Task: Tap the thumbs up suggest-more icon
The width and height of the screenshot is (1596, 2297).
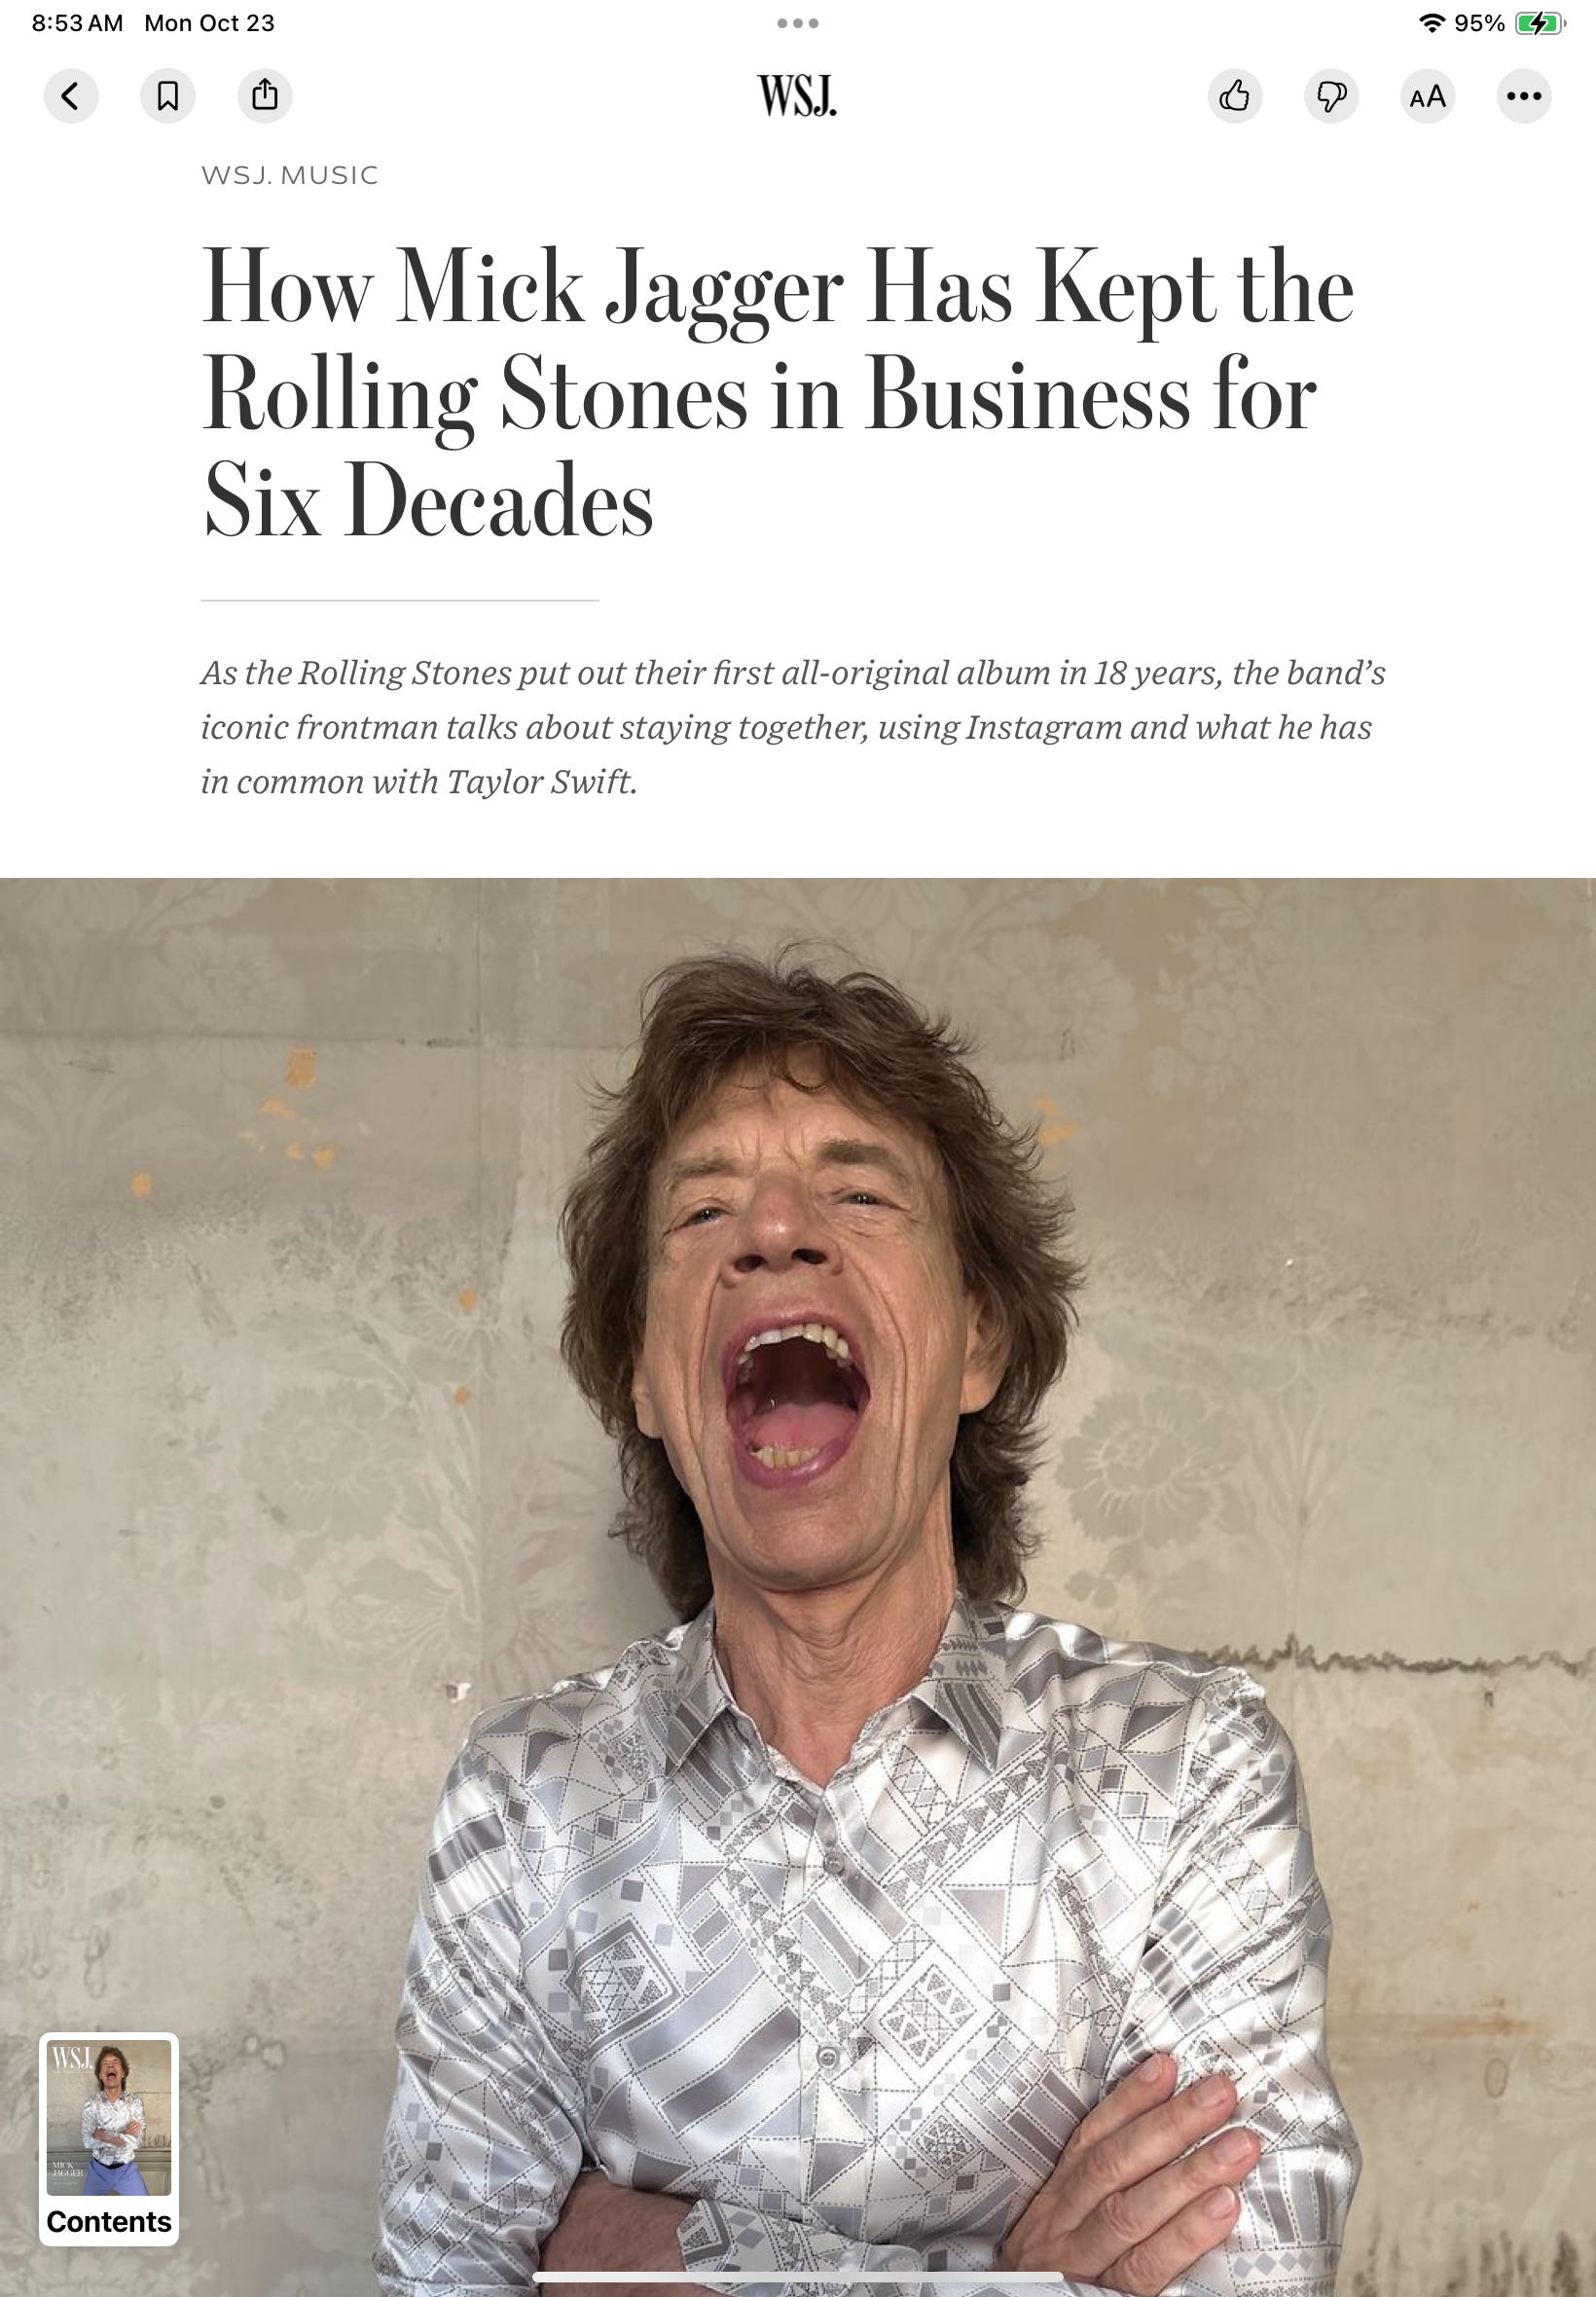Action: coord(1235,96)
